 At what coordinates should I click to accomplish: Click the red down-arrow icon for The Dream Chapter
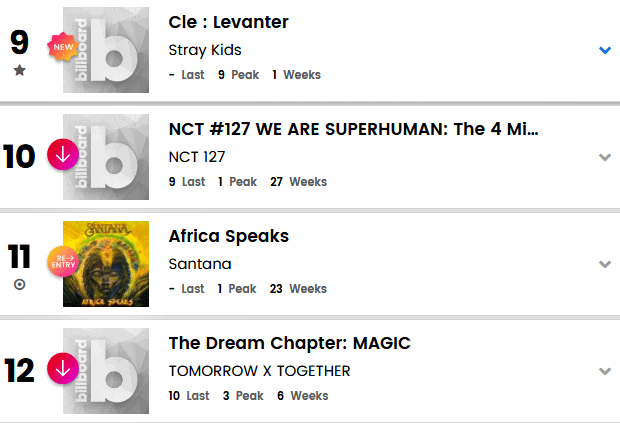coord(63,369)
